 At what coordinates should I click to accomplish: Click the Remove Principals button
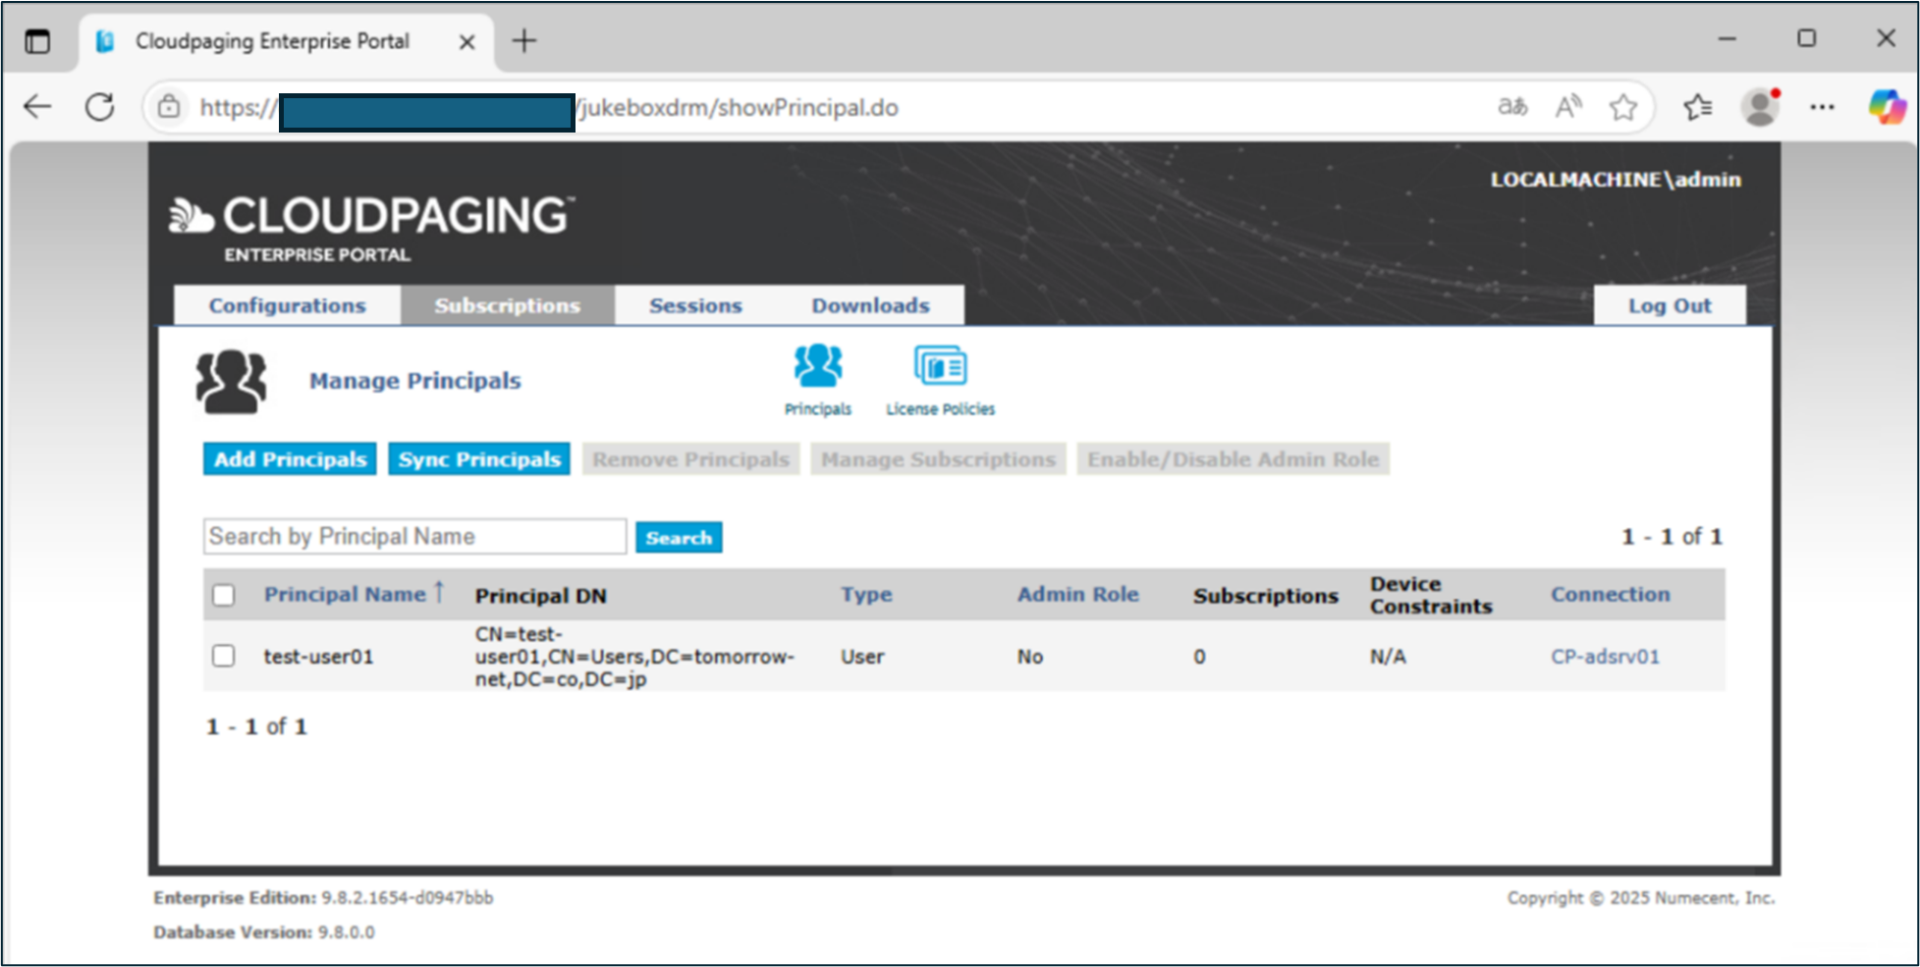coord(691,459)
